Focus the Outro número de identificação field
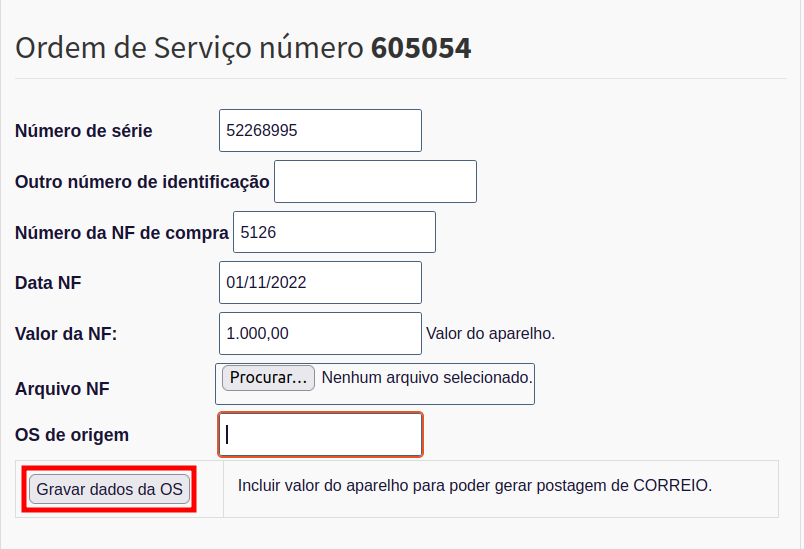Image resolution: width=804 pixels, height=549 pixels. coord(375,181)
